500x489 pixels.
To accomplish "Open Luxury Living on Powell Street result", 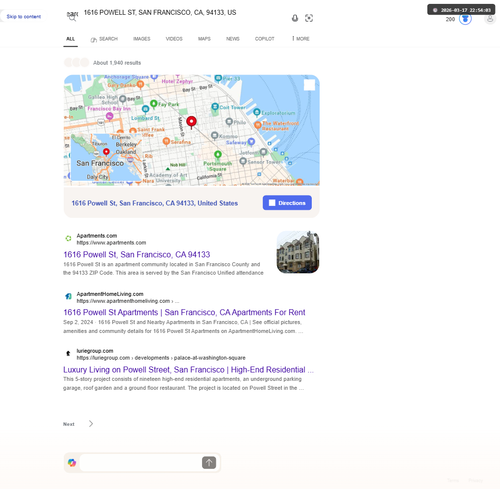I will [188, 370].
